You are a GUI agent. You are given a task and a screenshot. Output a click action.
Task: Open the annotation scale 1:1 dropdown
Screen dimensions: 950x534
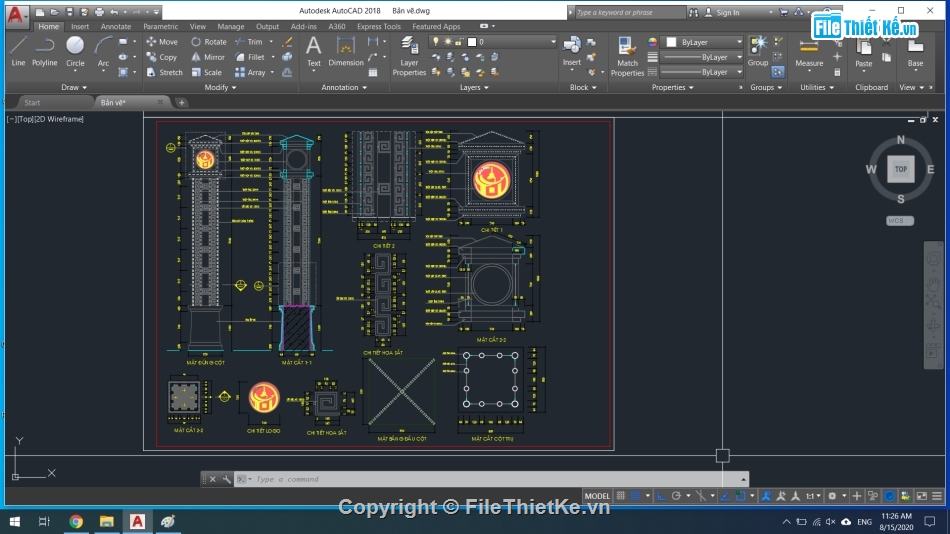tap(813, 496)
